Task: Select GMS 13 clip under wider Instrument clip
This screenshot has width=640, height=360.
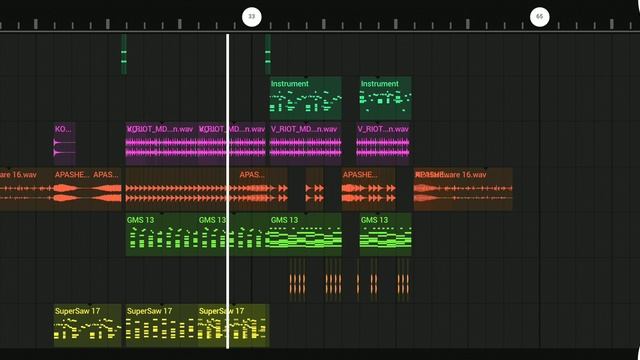Action: (305, 234)
